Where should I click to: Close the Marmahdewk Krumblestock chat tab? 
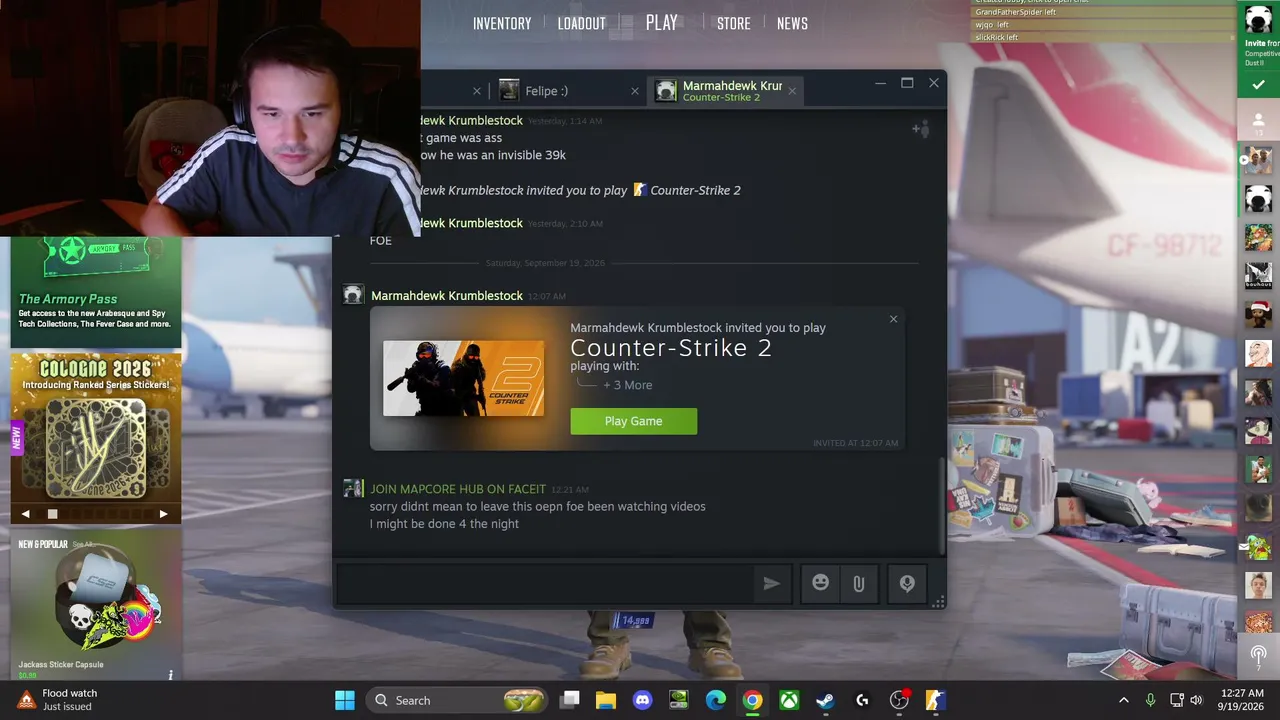click(792, 91)
